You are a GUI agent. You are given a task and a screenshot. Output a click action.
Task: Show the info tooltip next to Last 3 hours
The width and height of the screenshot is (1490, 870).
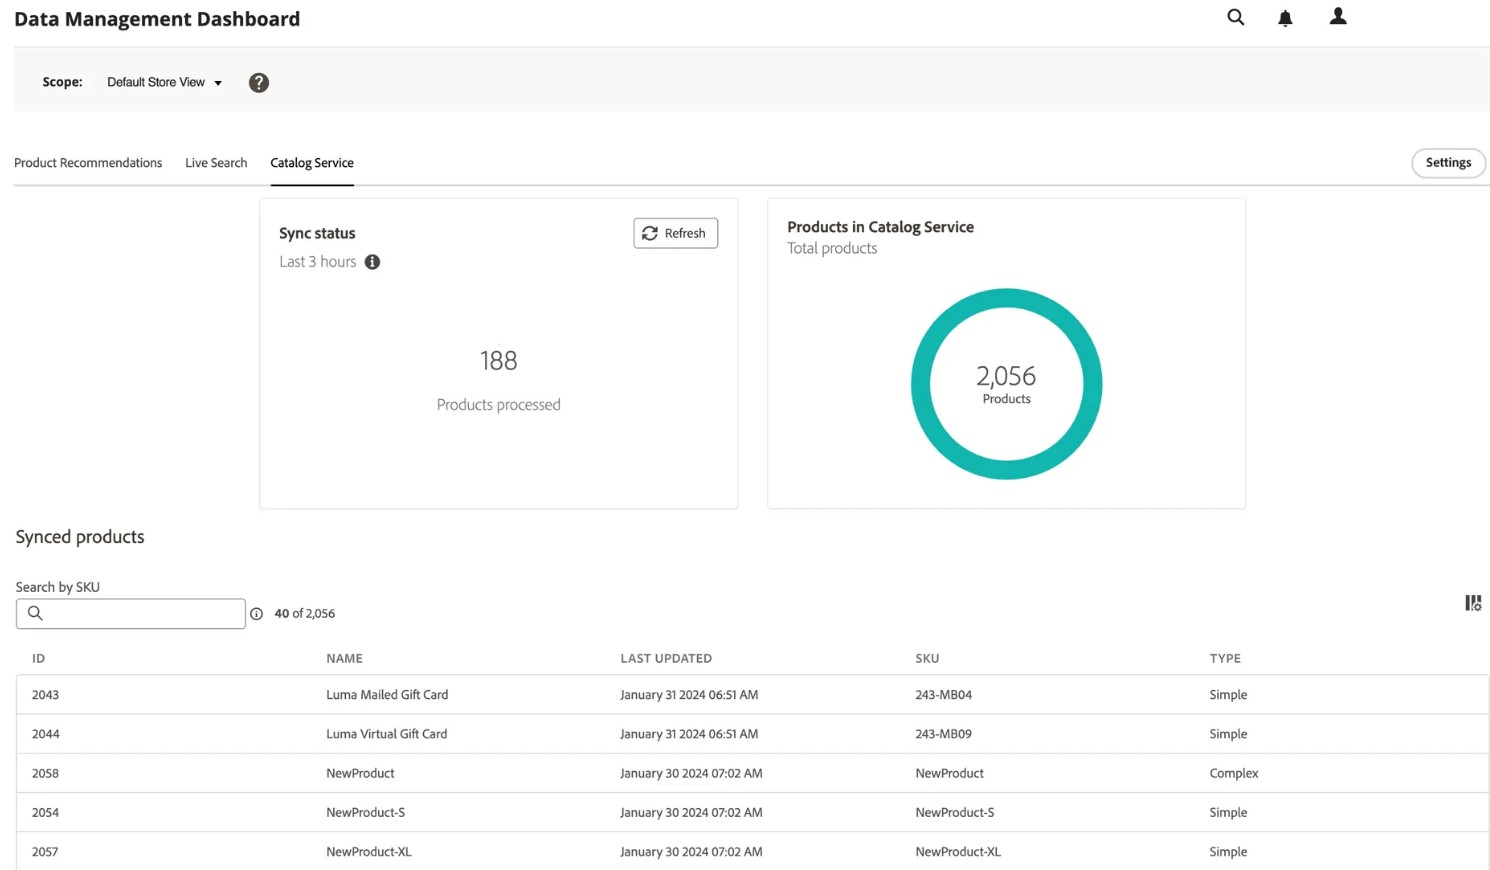click(x=372, y=262)
